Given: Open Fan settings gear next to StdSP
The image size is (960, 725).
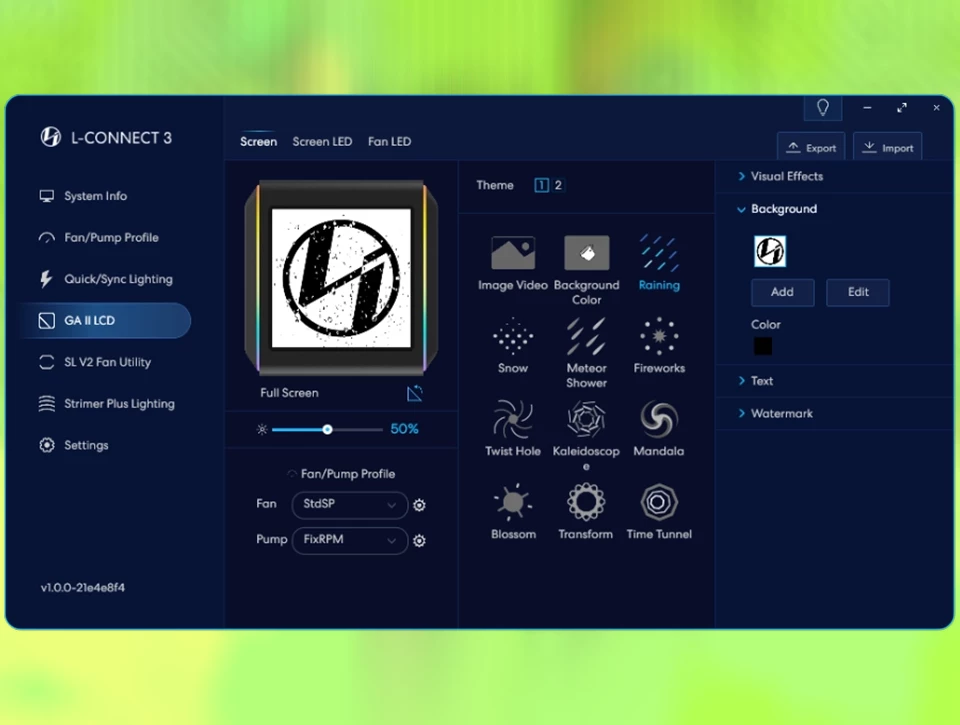Looking at the screenshot, I should [x=419, y=505].
